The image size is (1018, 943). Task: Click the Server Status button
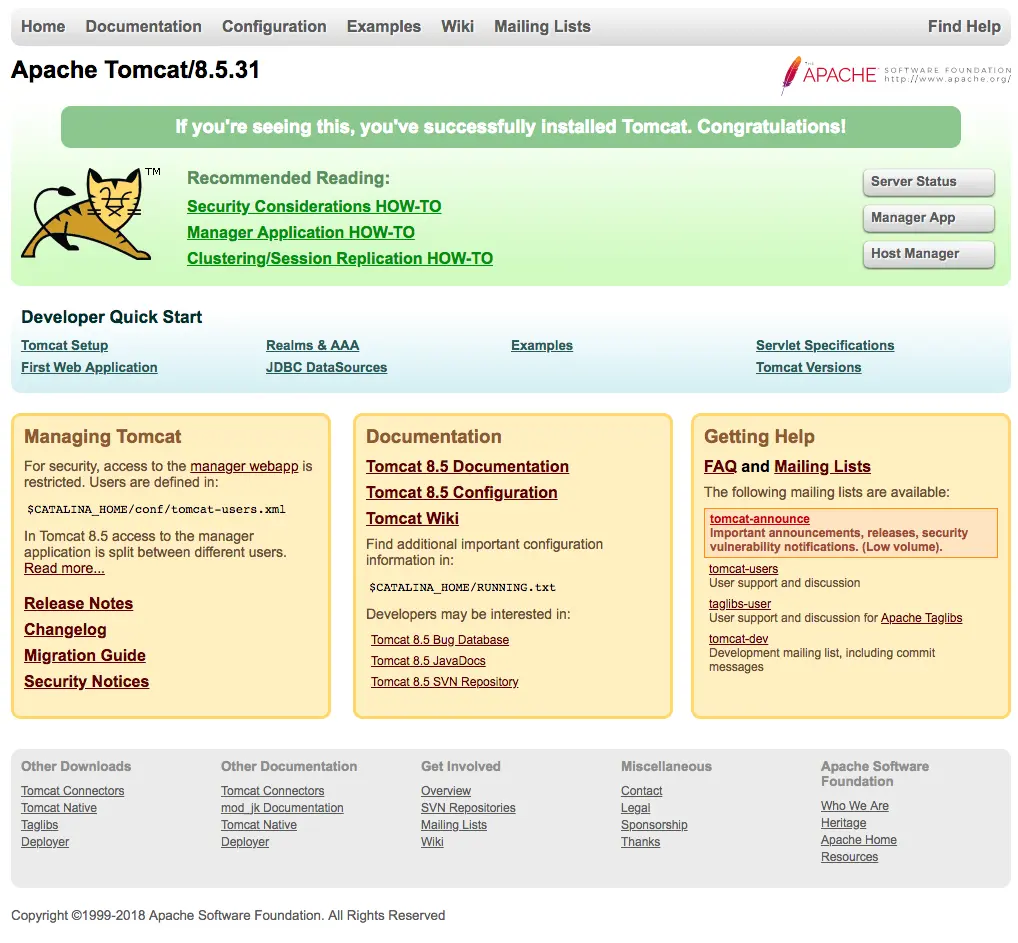pos(928,182)
